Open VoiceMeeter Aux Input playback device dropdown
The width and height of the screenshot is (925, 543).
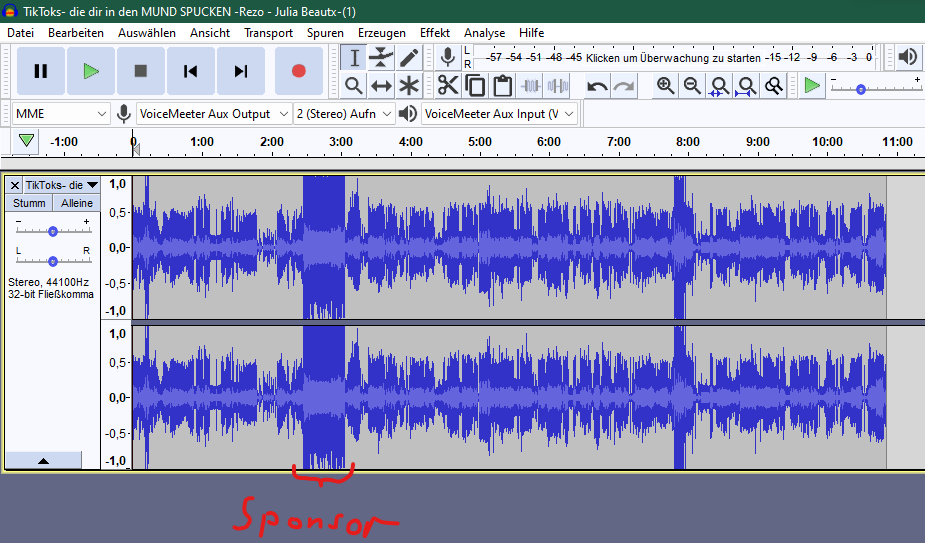499,113
